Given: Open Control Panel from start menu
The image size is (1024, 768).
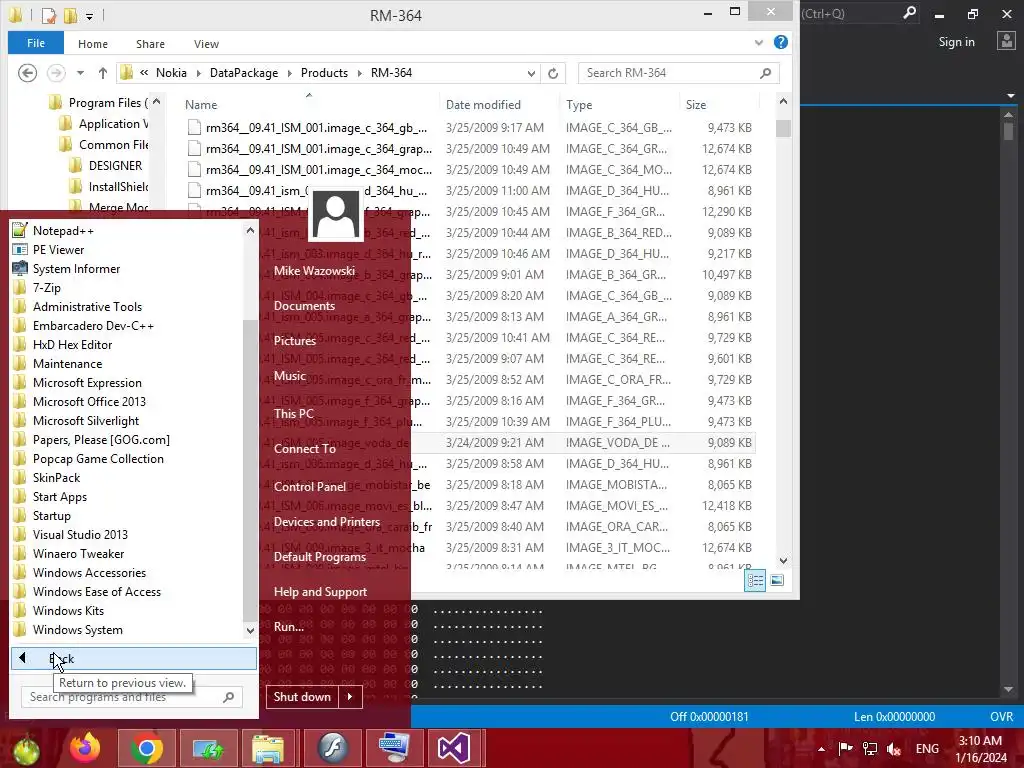Looking at the screenshot, I should point(310,487).
